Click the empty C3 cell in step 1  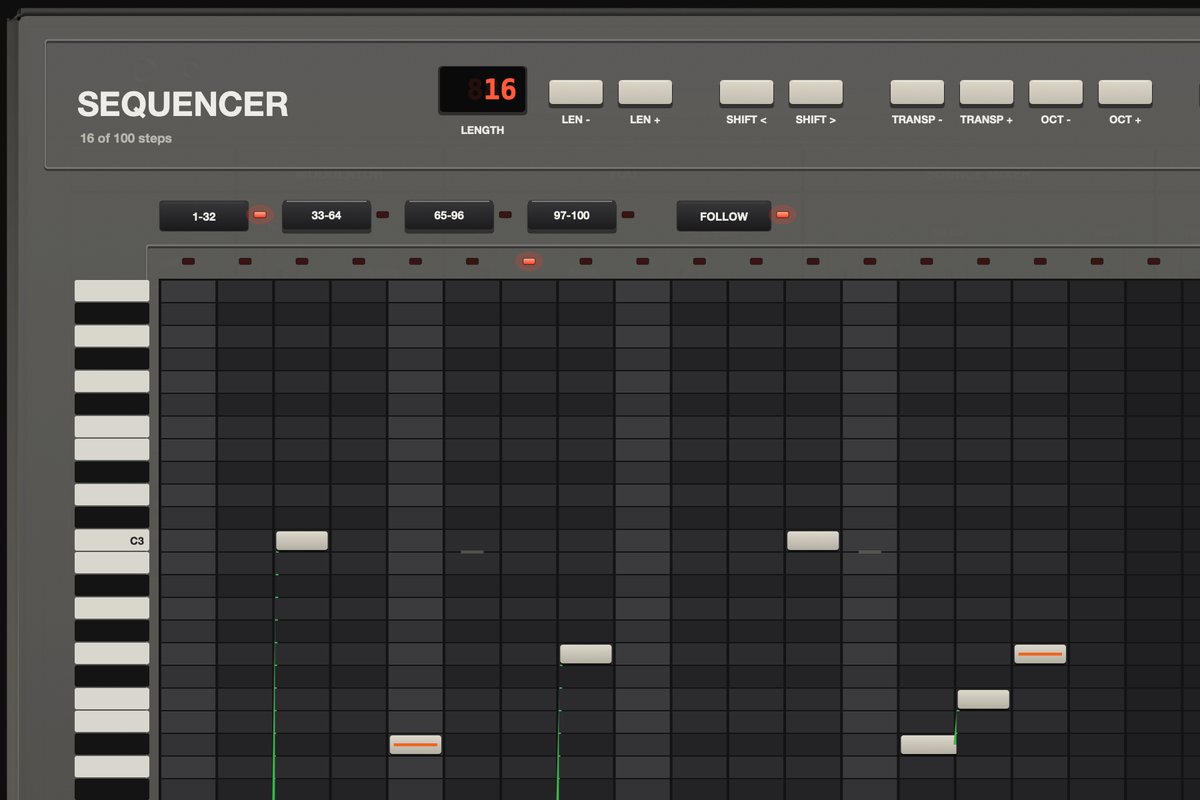pyautogui.click(x=188, y=541)
